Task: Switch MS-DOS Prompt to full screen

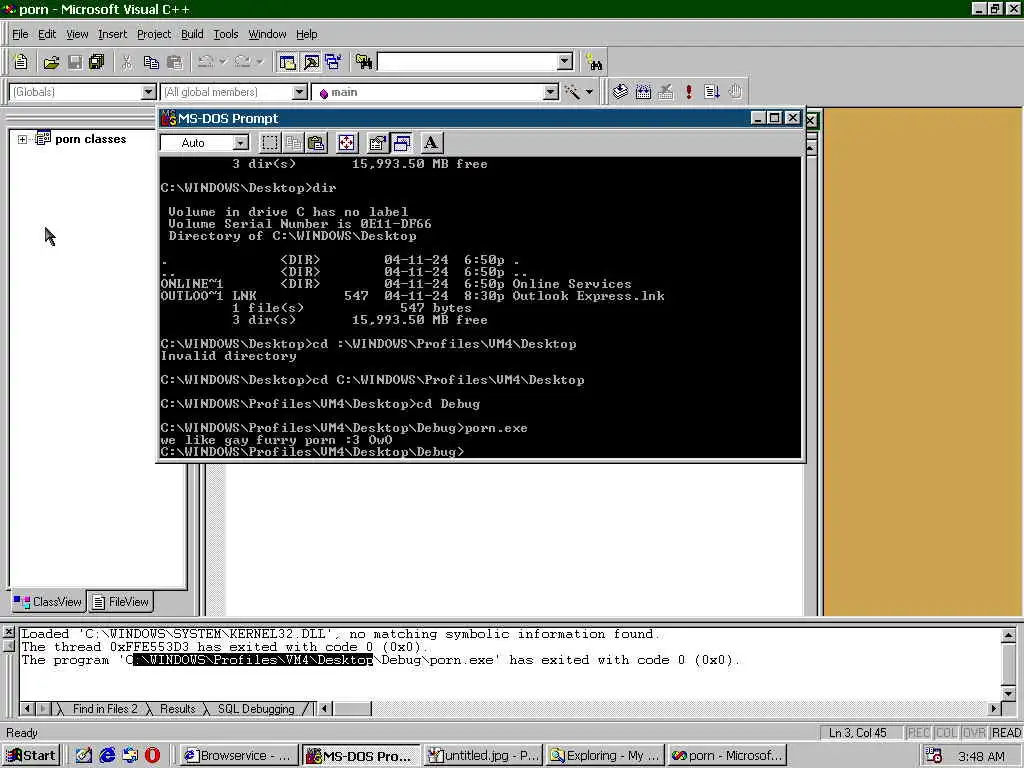Action: [347, 142]
